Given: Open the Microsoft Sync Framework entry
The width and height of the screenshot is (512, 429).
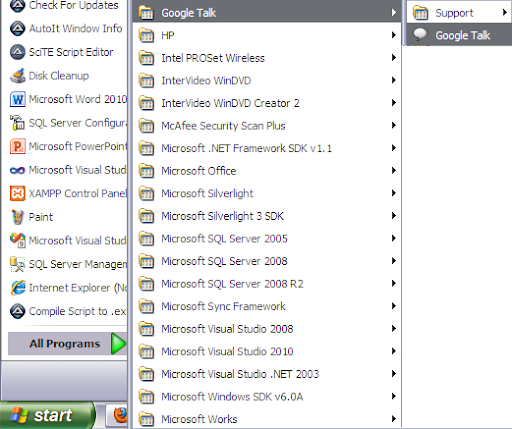Looking at the screenshot, I should 267,306.
